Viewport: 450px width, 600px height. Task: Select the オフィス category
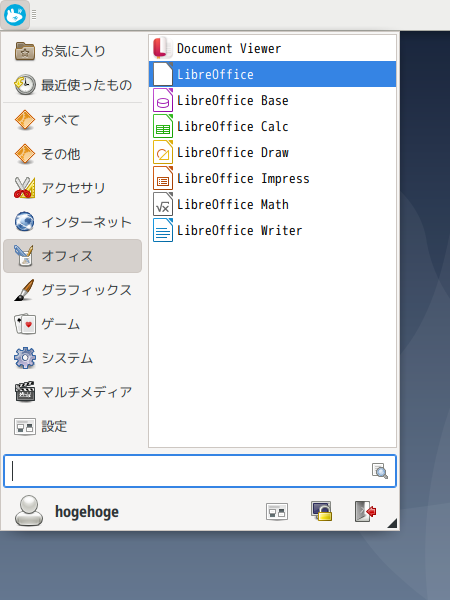click(x=72, y=256)
